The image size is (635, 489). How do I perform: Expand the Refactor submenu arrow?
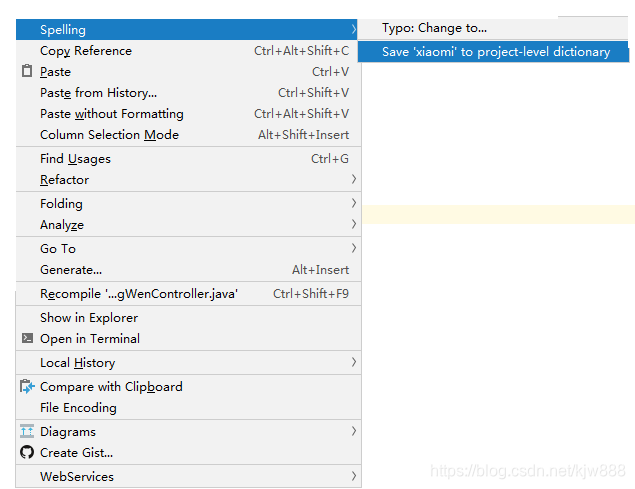354,179
